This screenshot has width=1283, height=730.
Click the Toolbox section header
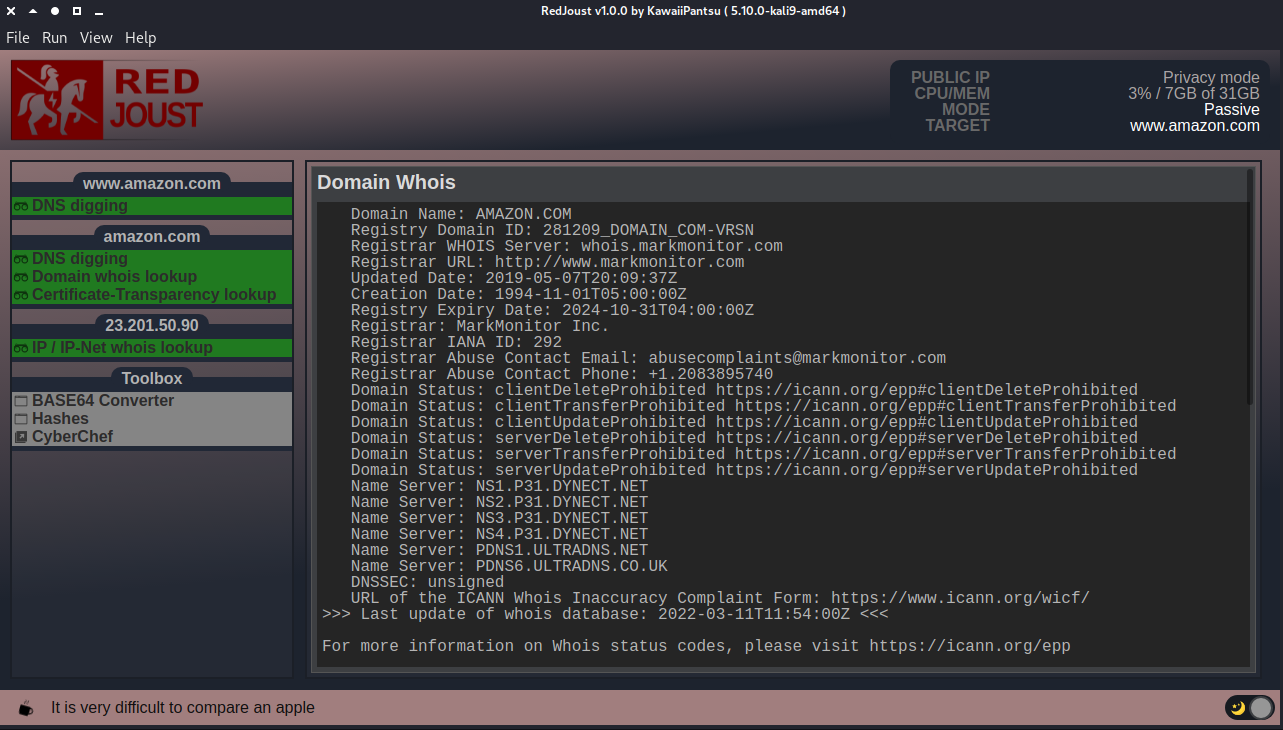pyautogui.click(x=152, y=379)
